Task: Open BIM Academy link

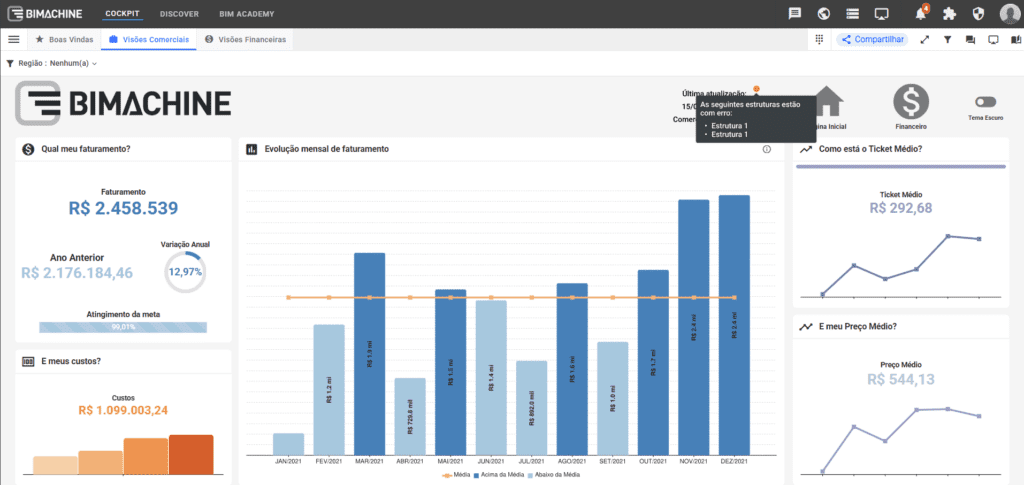Action: (245, 14)
